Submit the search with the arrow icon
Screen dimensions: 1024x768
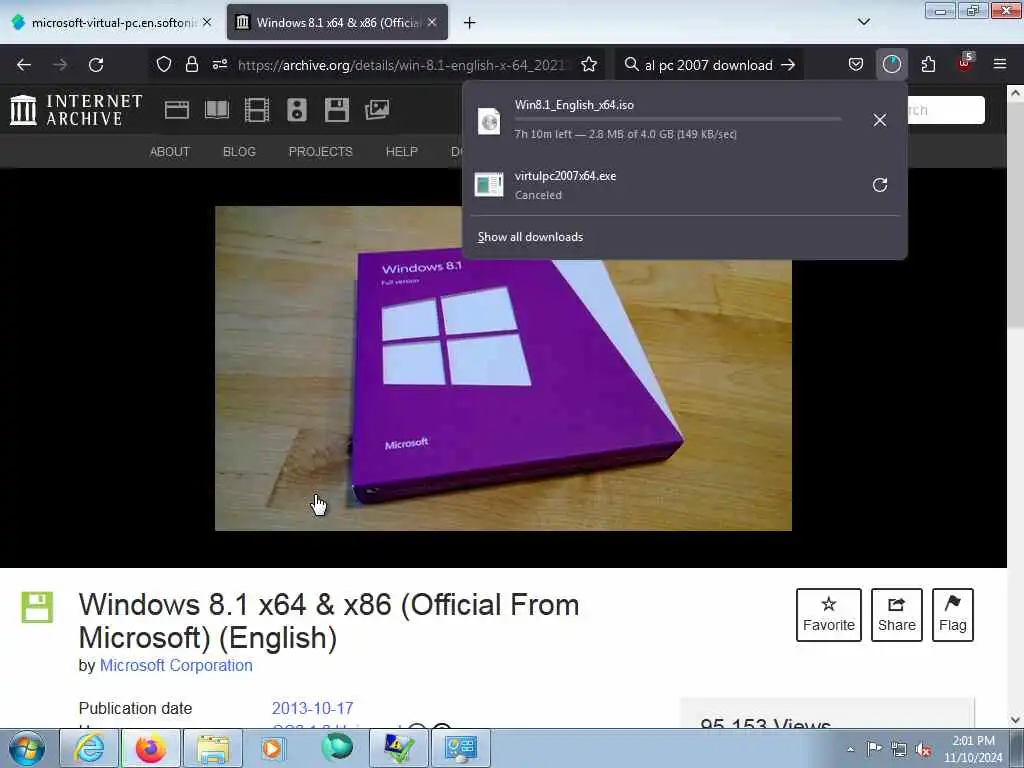tap(788, 65)
